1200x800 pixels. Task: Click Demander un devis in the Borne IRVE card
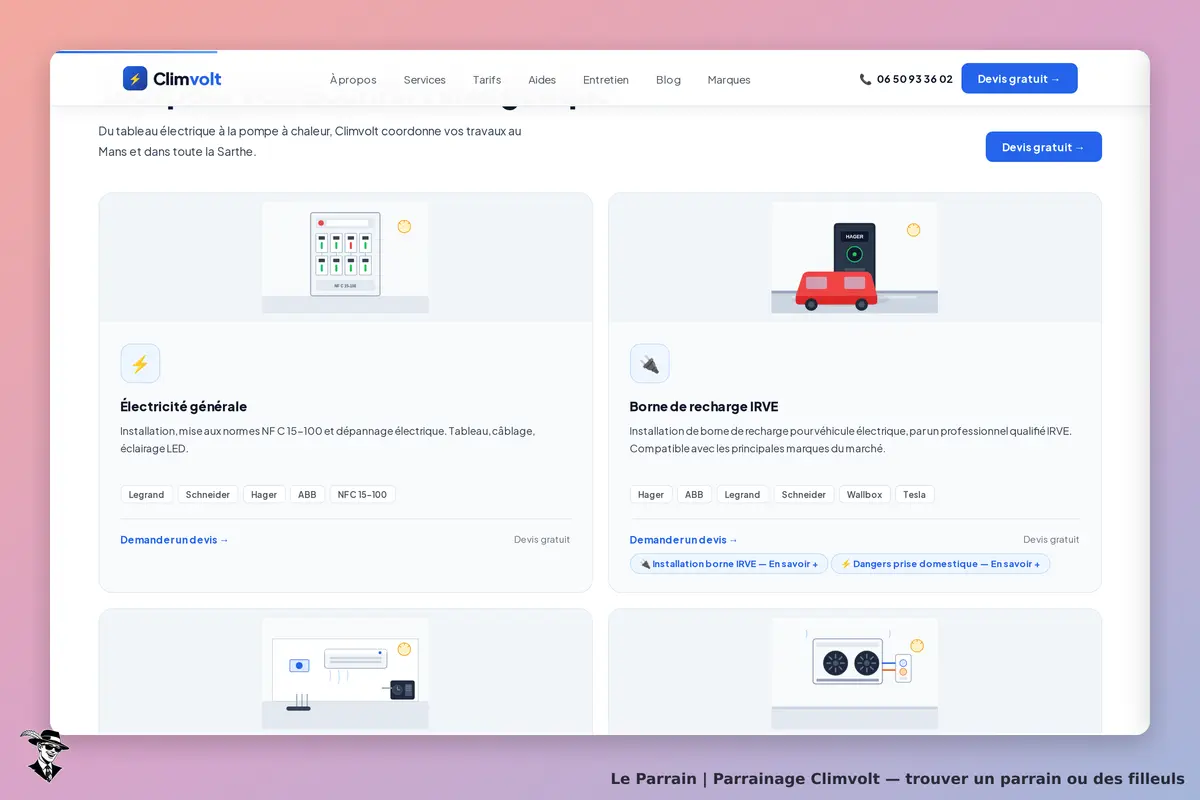point(684,540)
